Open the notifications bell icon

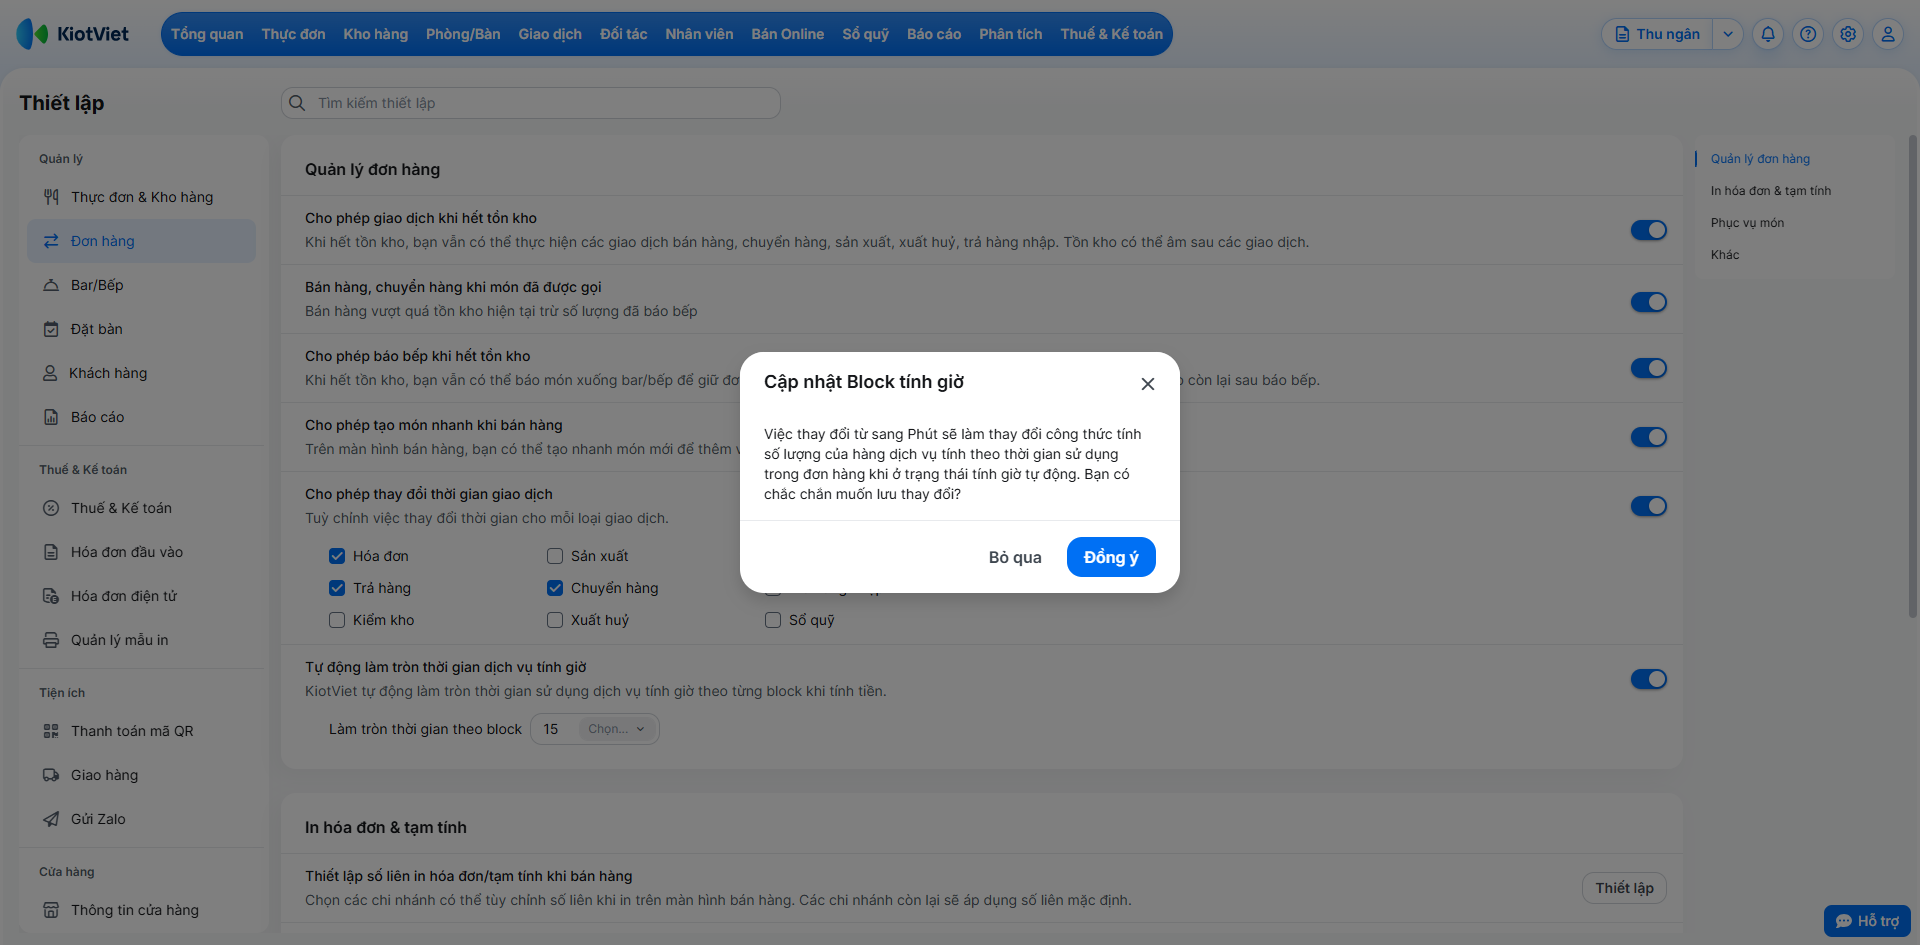(1768, 34)
